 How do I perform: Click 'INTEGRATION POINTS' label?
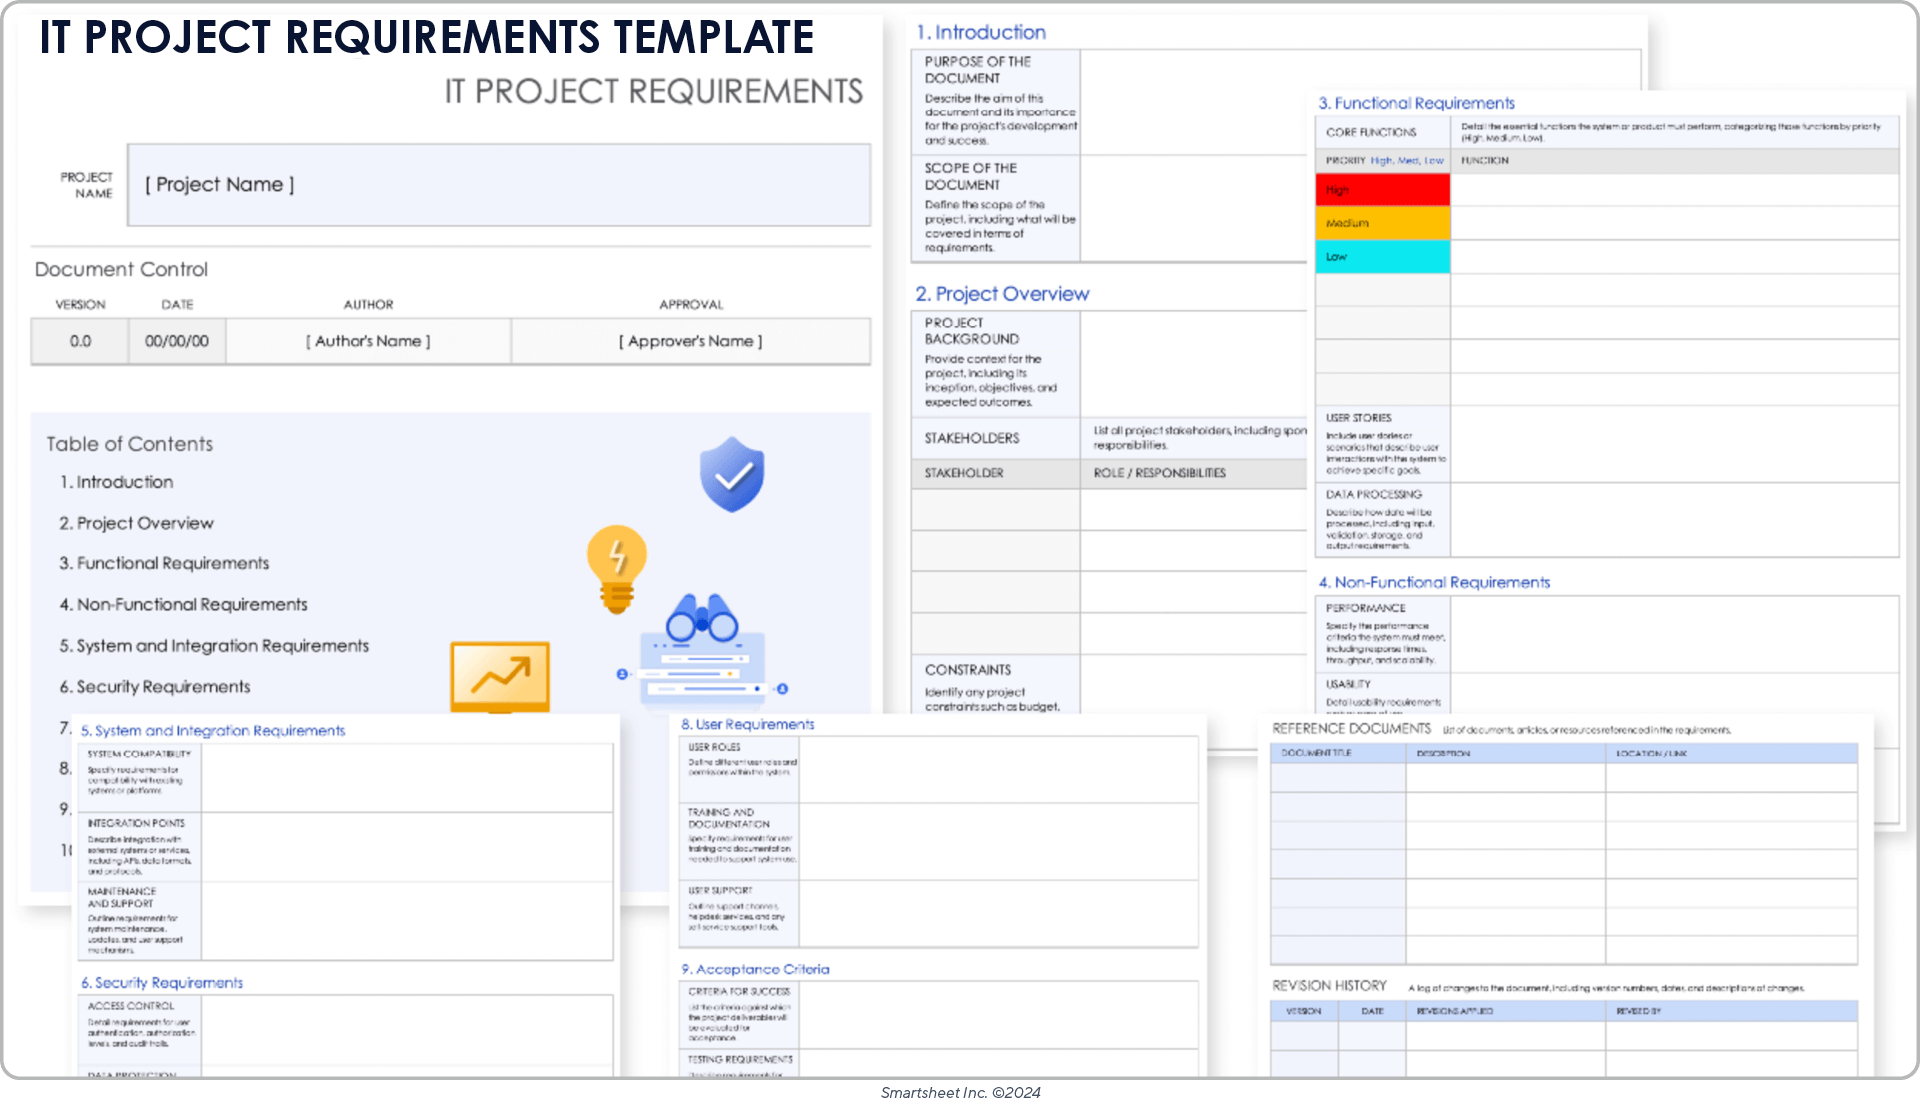coord(136,823)
